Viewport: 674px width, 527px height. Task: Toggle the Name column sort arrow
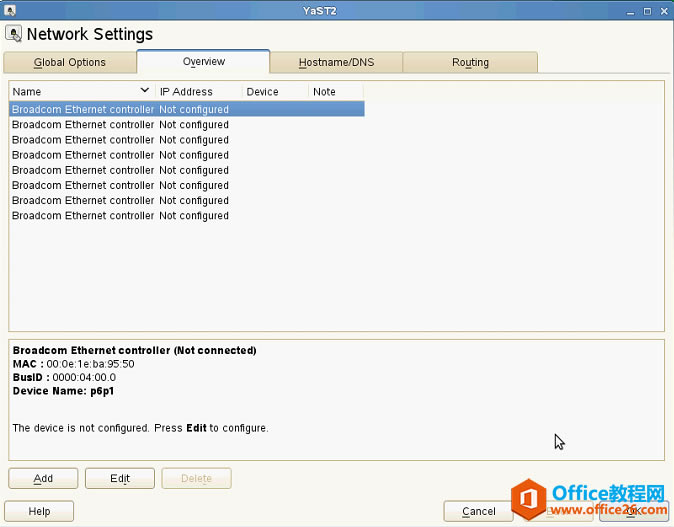coord(145,91)
